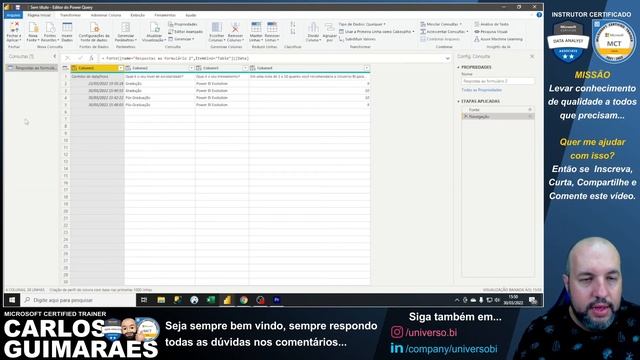The height and width of the screenshot is (360, 640).
Task: Click Pesquisa Visual
Action: [491, 32]
